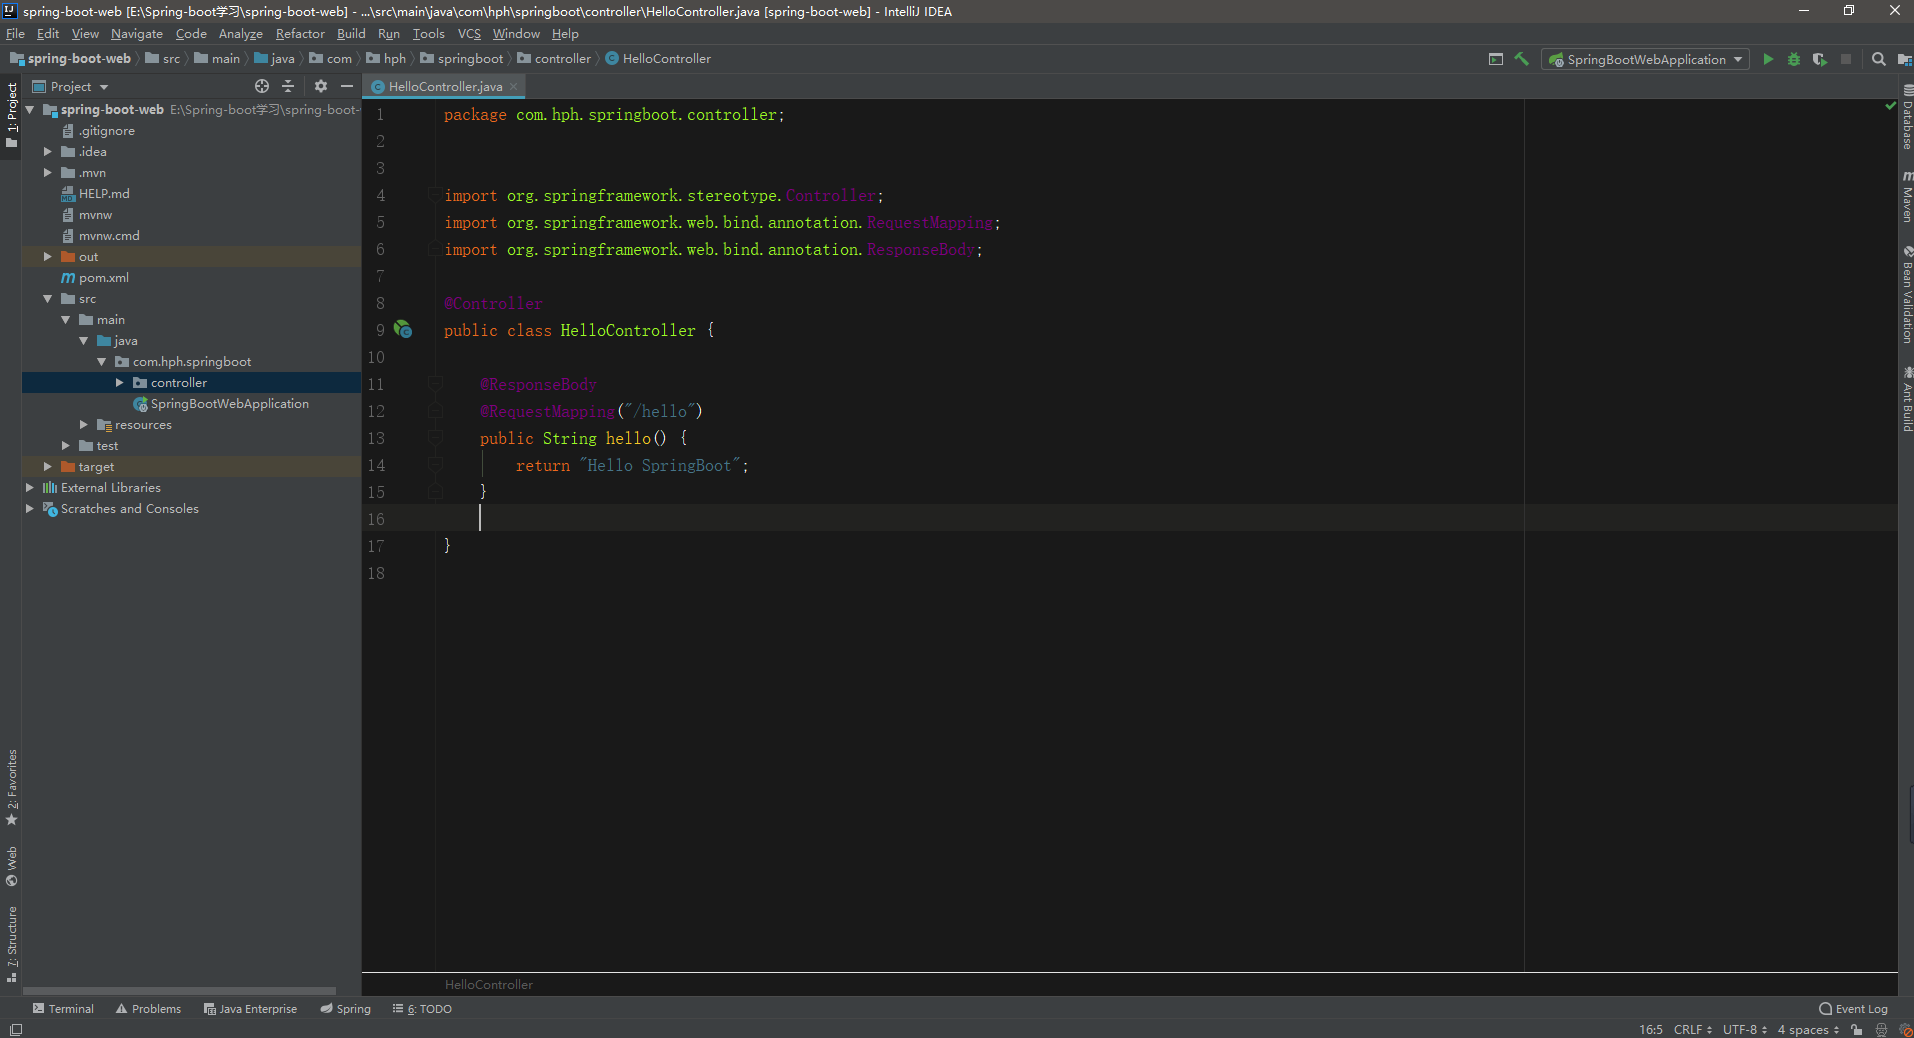Close the HelloController.java tab

[514, 86]
